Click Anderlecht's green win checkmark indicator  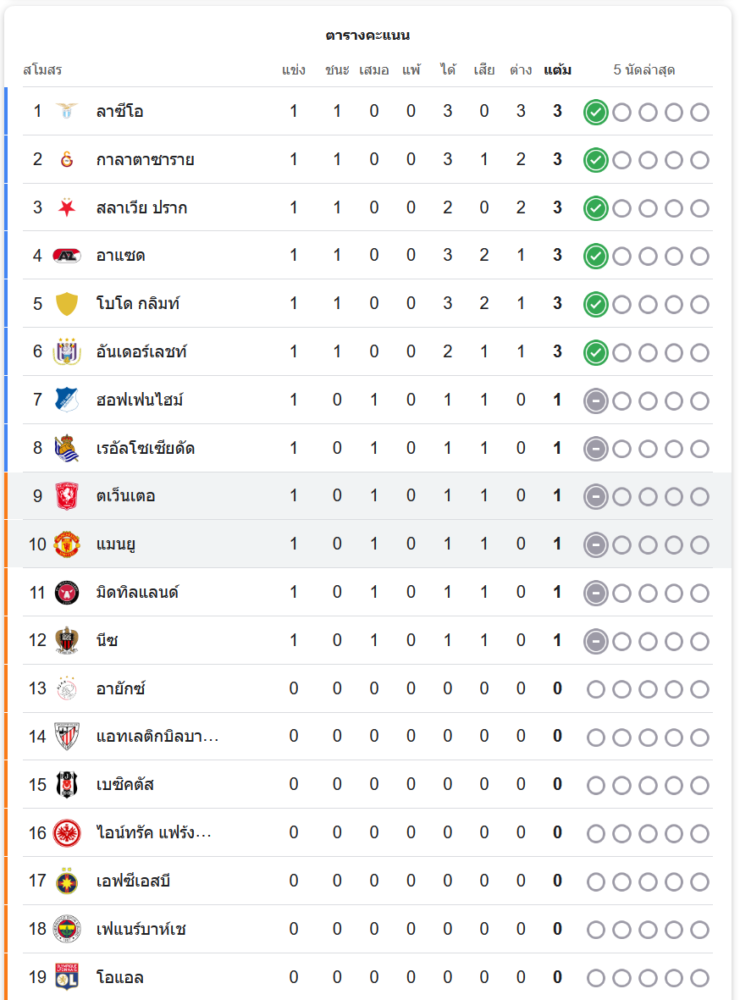595,352
